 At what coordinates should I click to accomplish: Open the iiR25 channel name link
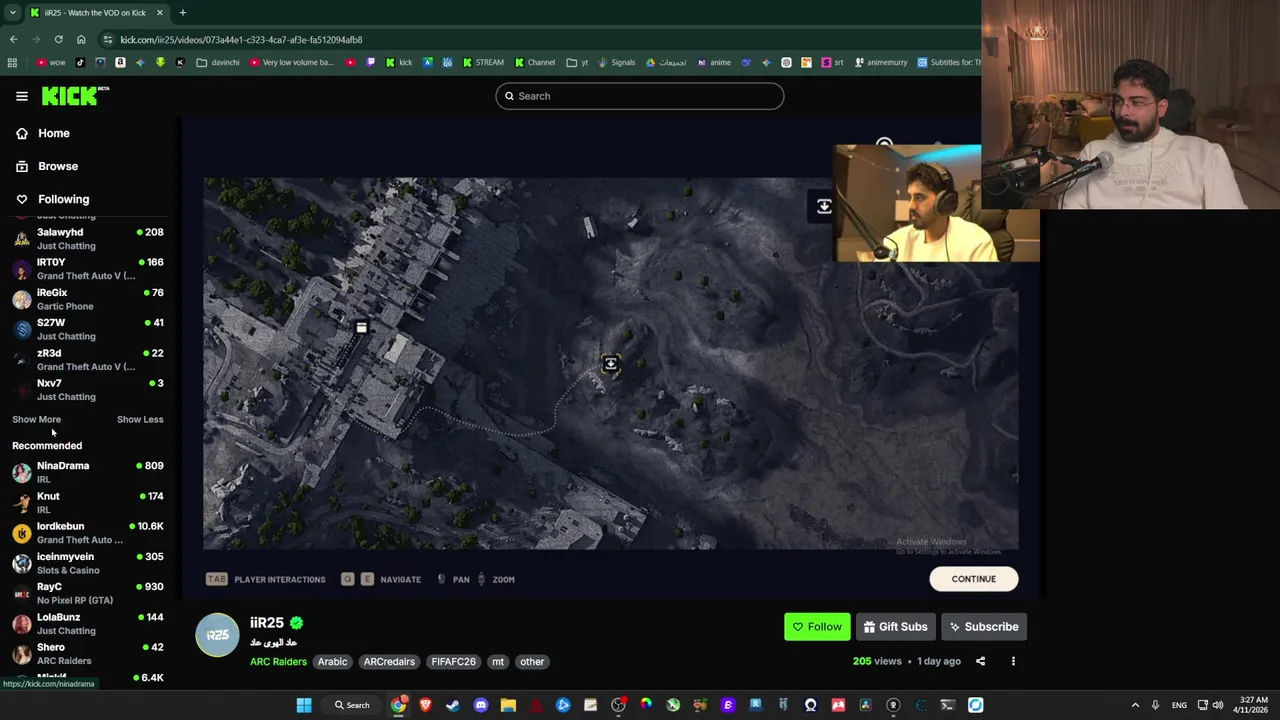pyautogui.click(x=267, y=623)
